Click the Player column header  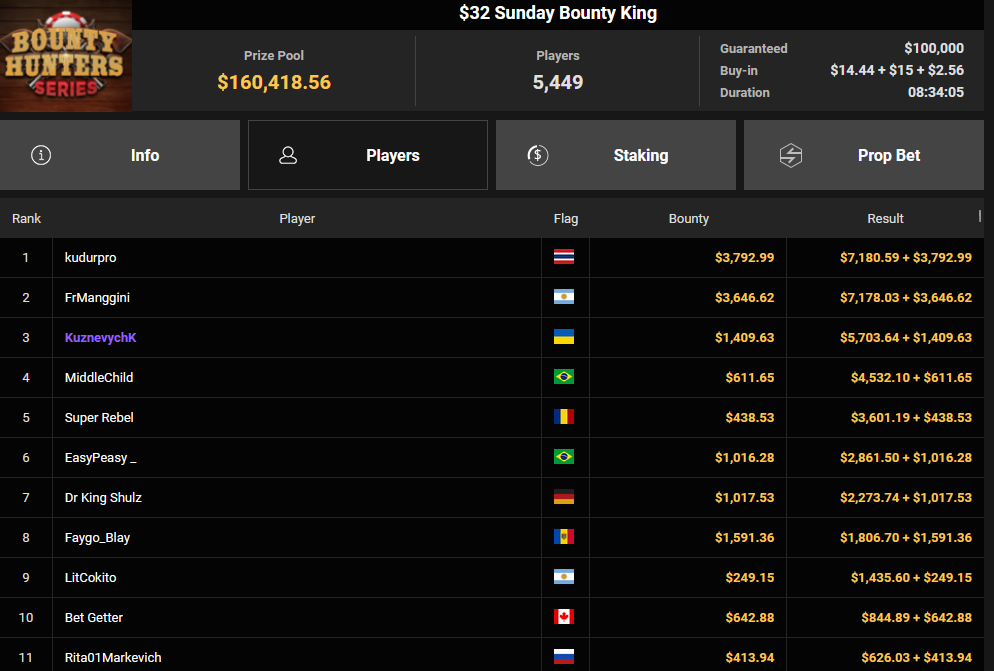coord(297,218)
